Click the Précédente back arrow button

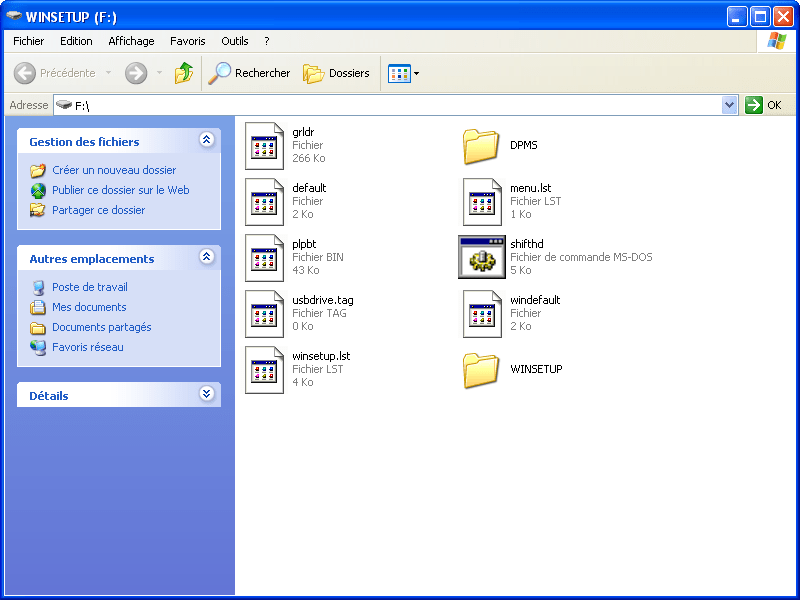[x=24, y=73]
